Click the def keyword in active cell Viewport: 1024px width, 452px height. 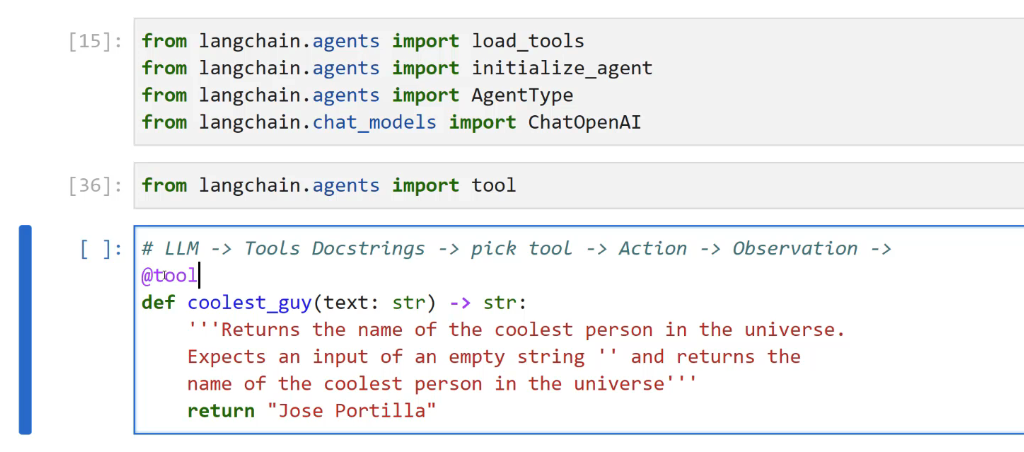point(158,302)
